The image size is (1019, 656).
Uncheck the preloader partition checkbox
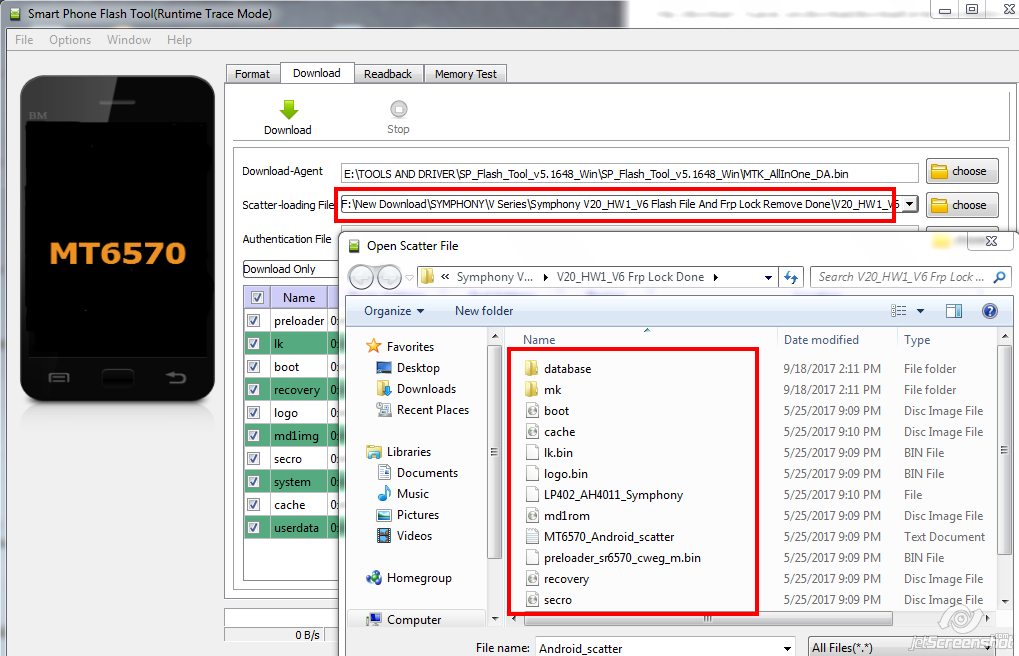pos(254,320)
